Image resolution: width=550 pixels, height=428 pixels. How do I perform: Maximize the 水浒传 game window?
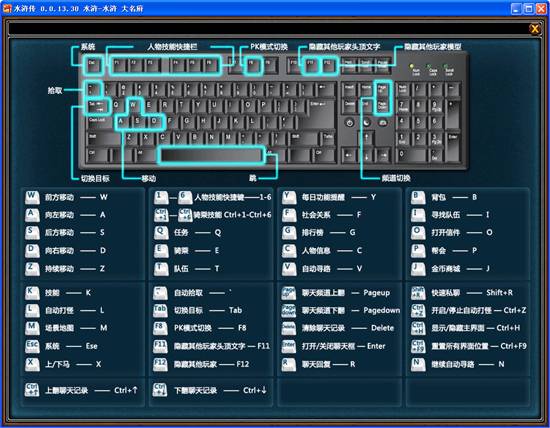(x=529, y=8)
